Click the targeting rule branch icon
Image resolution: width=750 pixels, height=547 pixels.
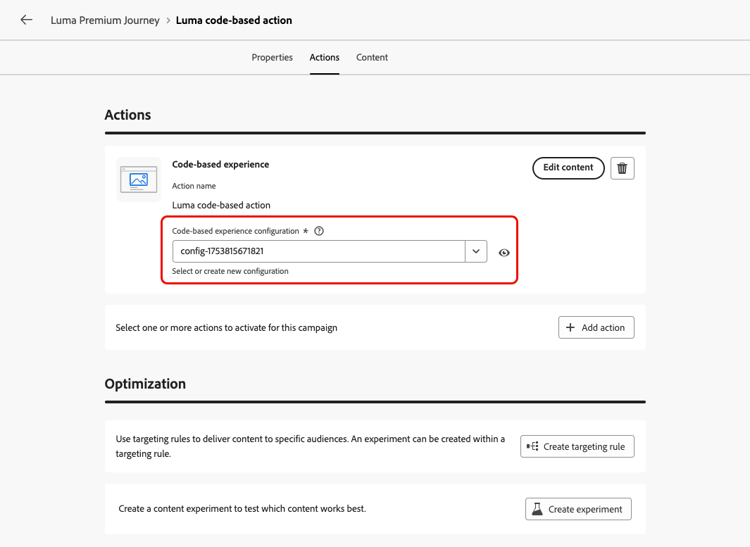(533, 447)
